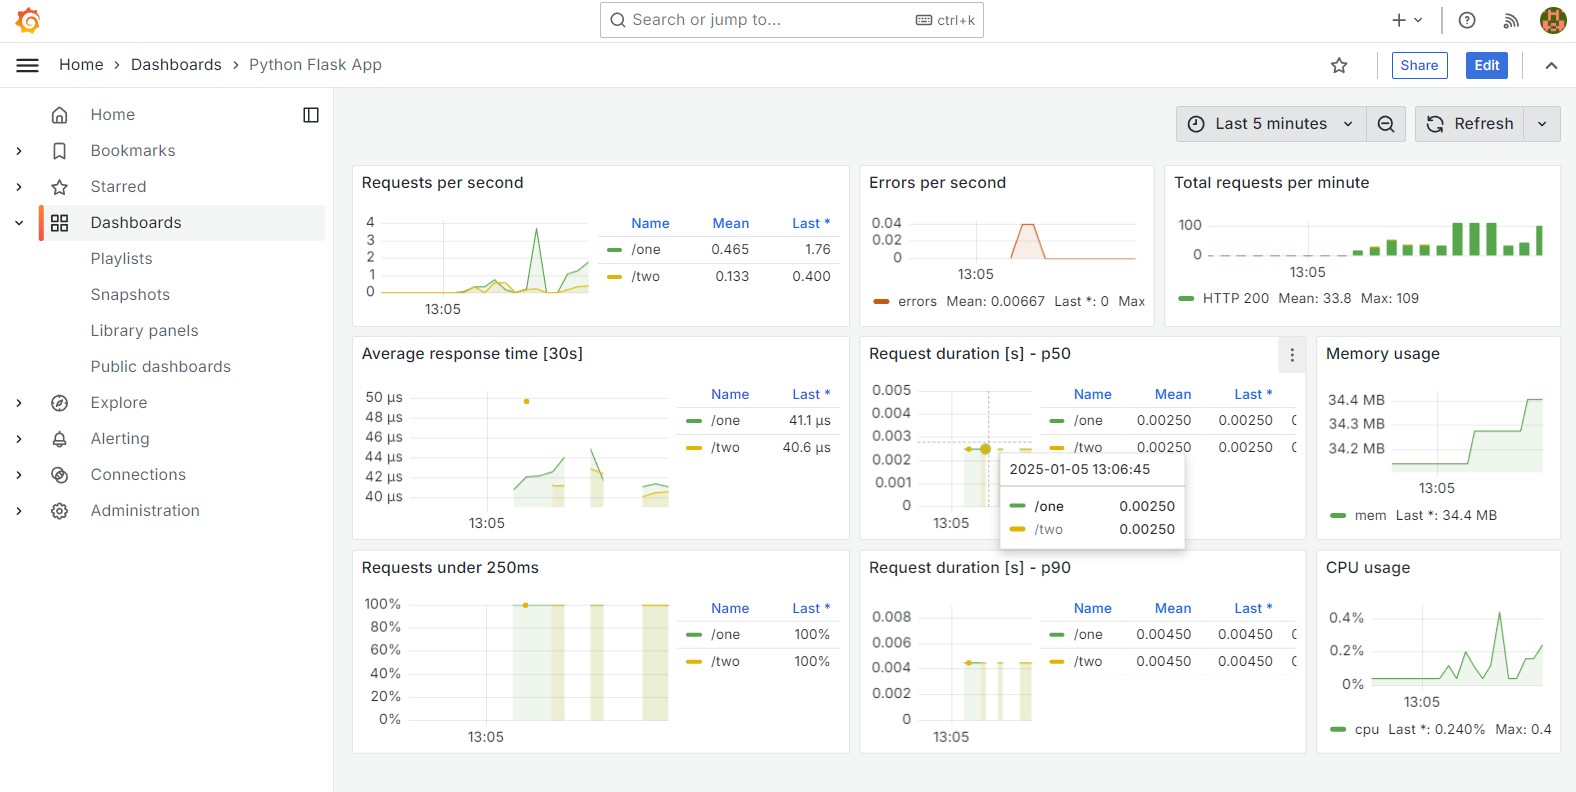Select Snapshots from Dashboards submenu

pos(130,295)
